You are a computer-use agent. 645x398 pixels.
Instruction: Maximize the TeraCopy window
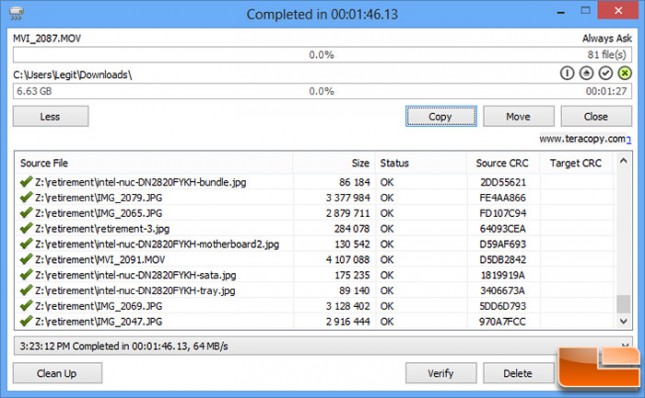[x=585, y=11]
